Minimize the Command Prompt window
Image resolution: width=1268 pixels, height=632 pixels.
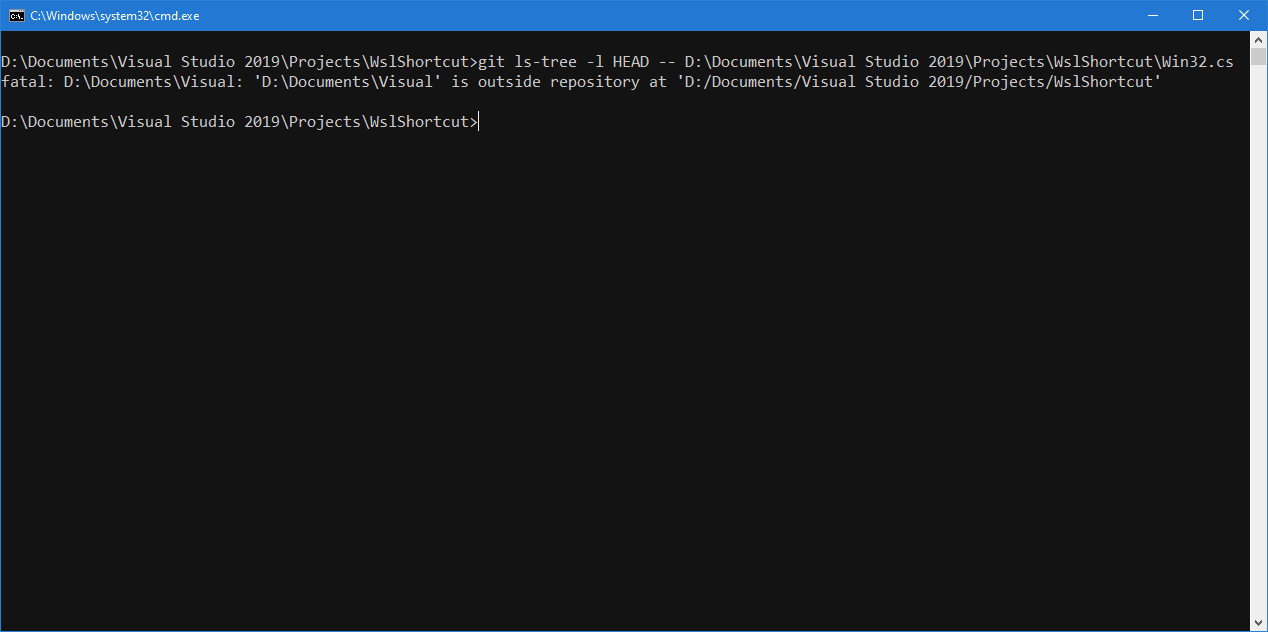click(1151, 15)
